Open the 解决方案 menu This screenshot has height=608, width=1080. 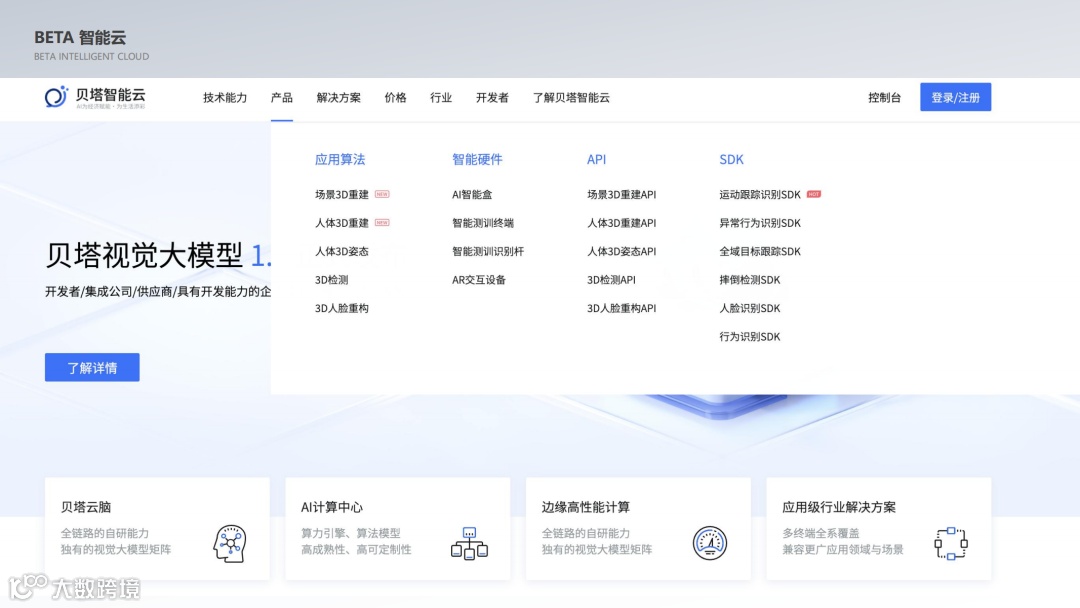point(339,98)
